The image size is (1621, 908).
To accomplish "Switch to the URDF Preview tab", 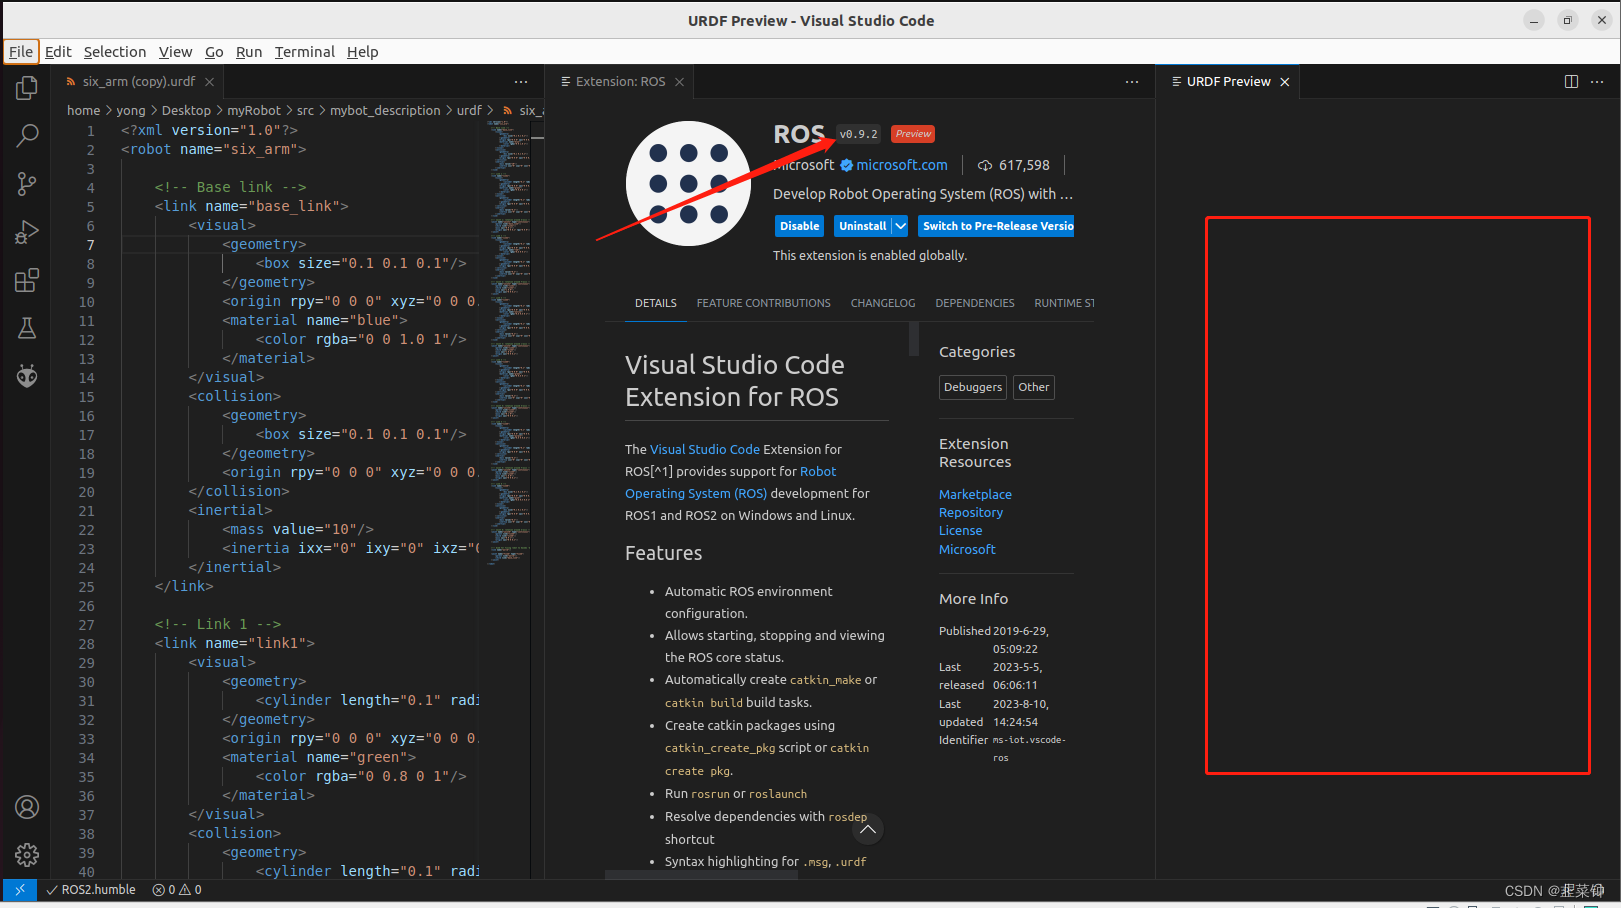I will tap(1228, 82).
